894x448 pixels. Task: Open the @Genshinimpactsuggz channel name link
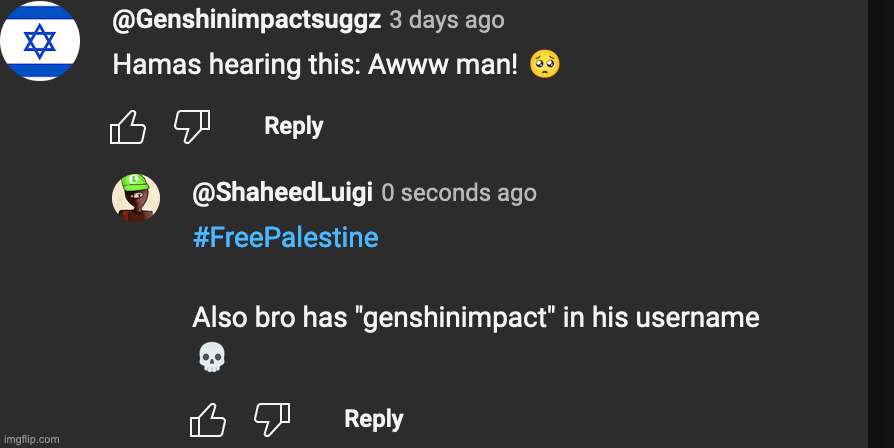245,19
